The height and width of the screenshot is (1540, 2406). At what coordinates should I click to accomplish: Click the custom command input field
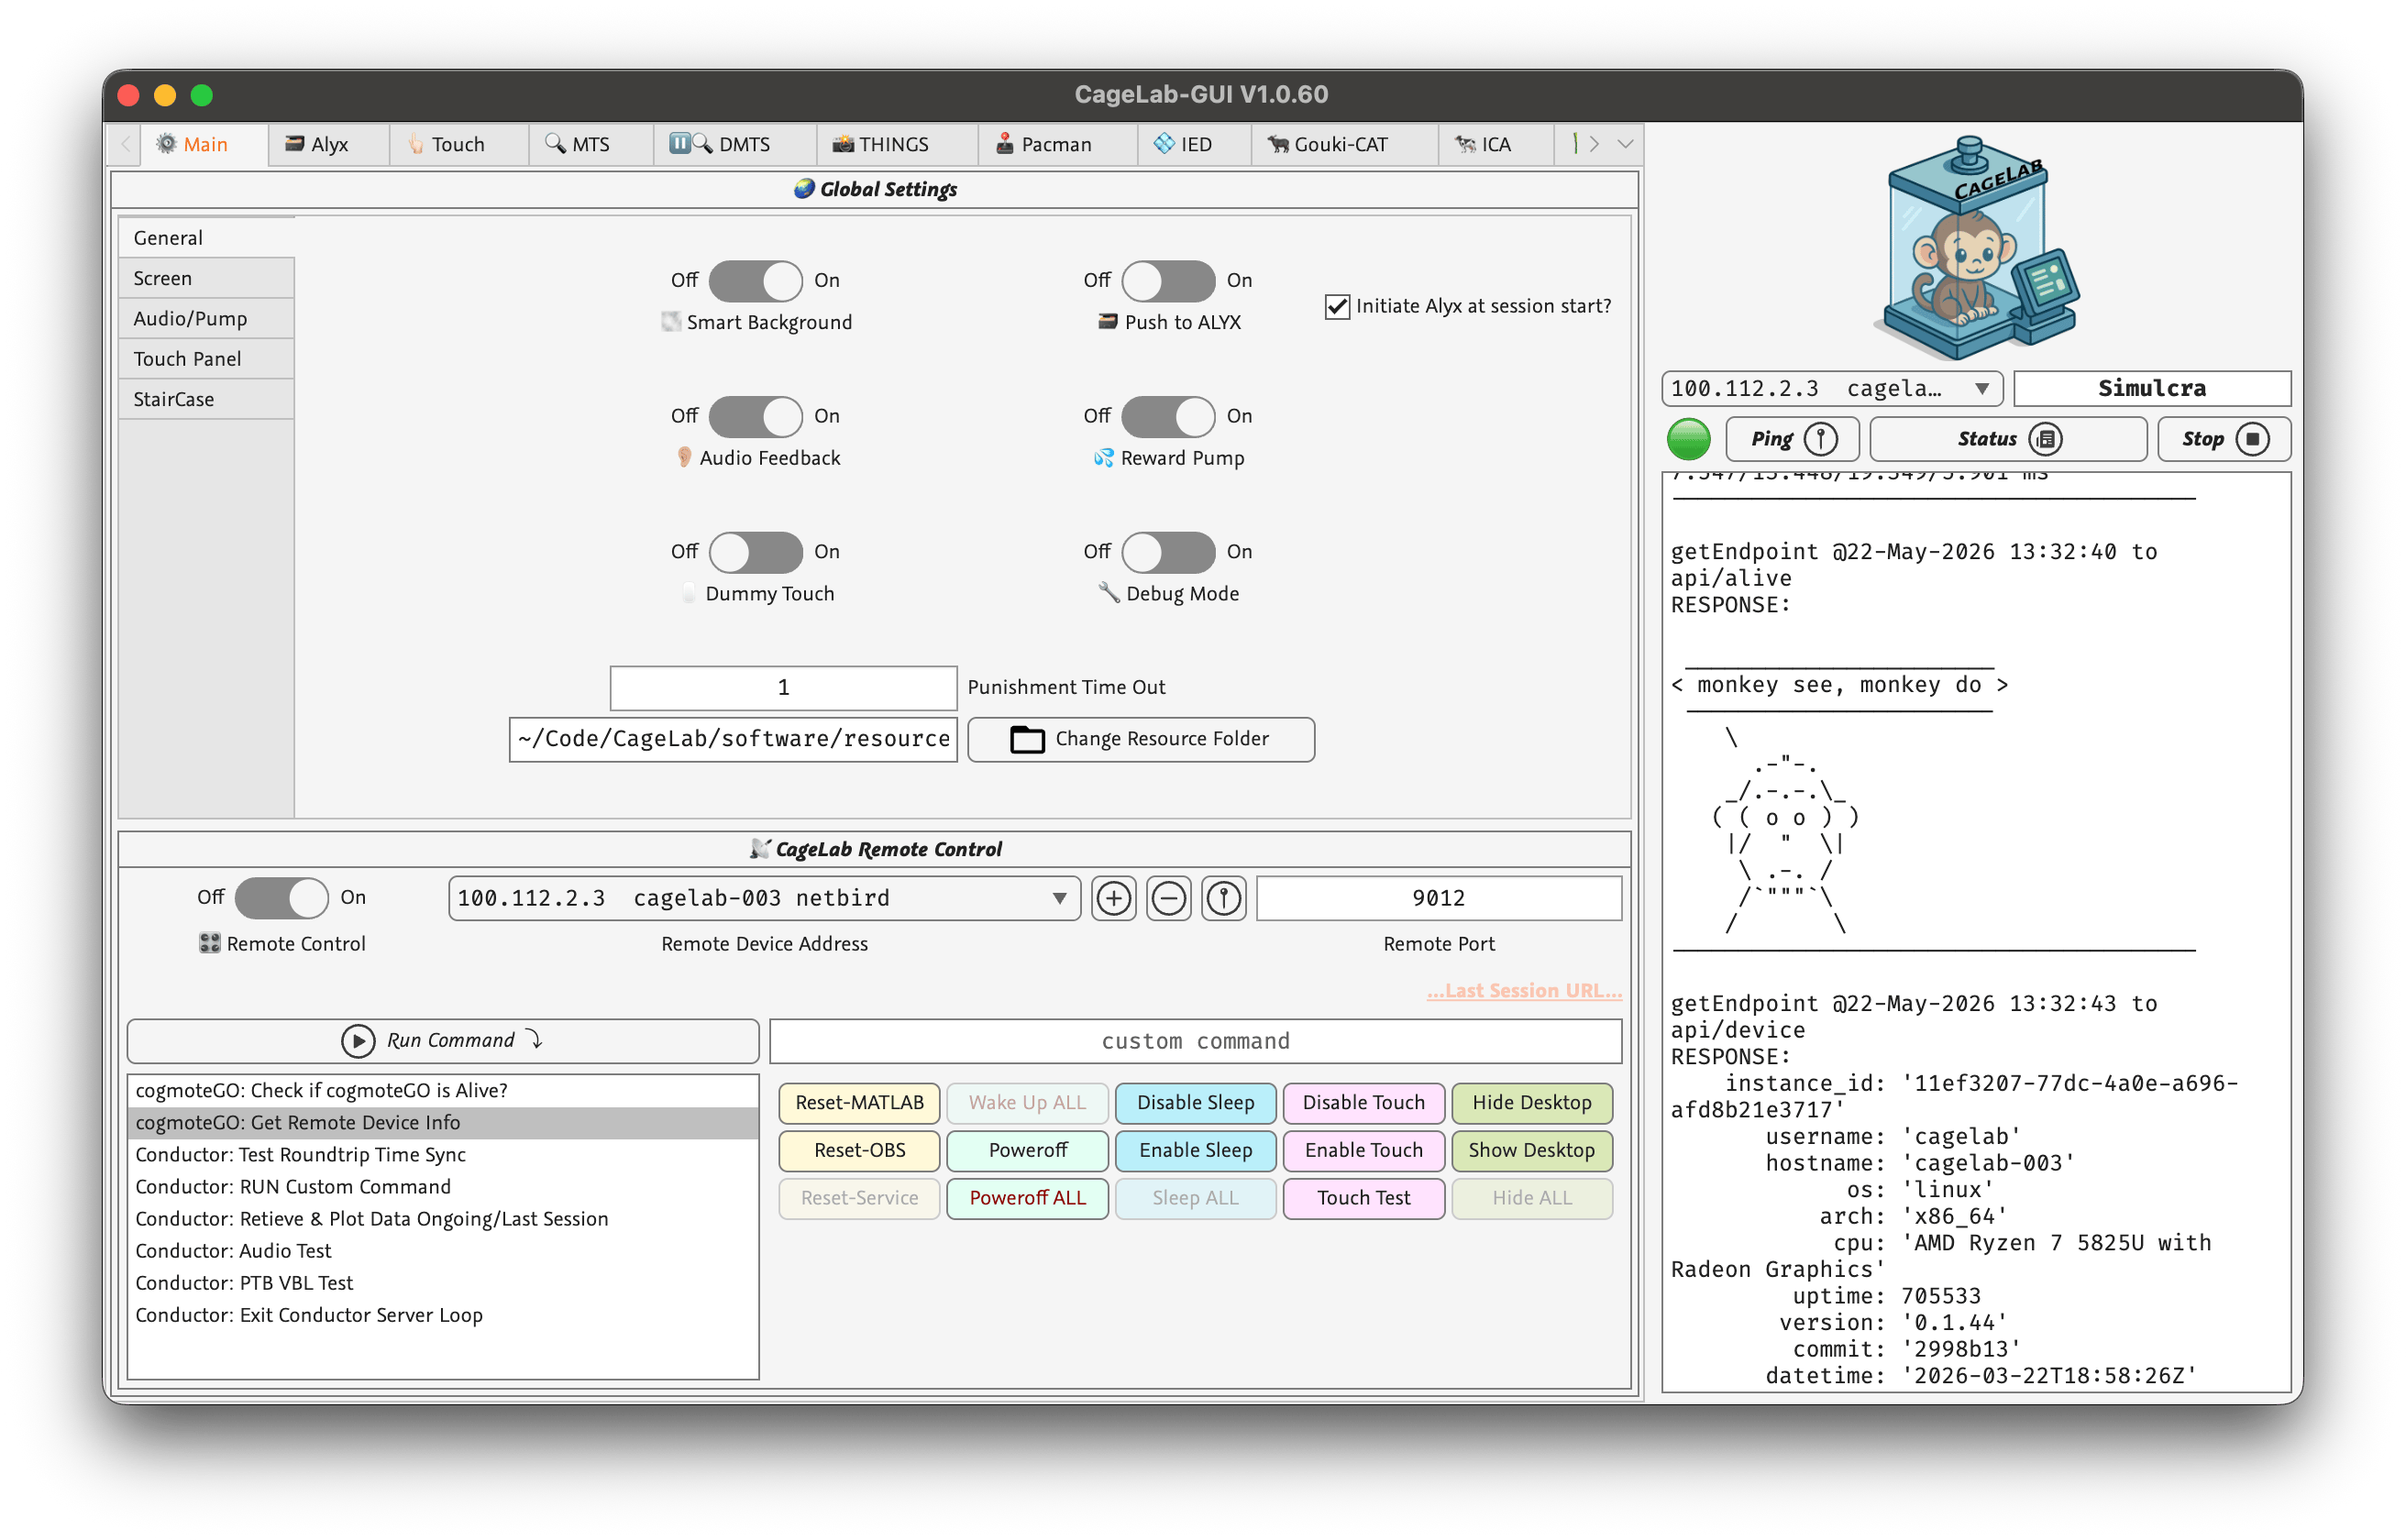(x=1195, y=1041)
